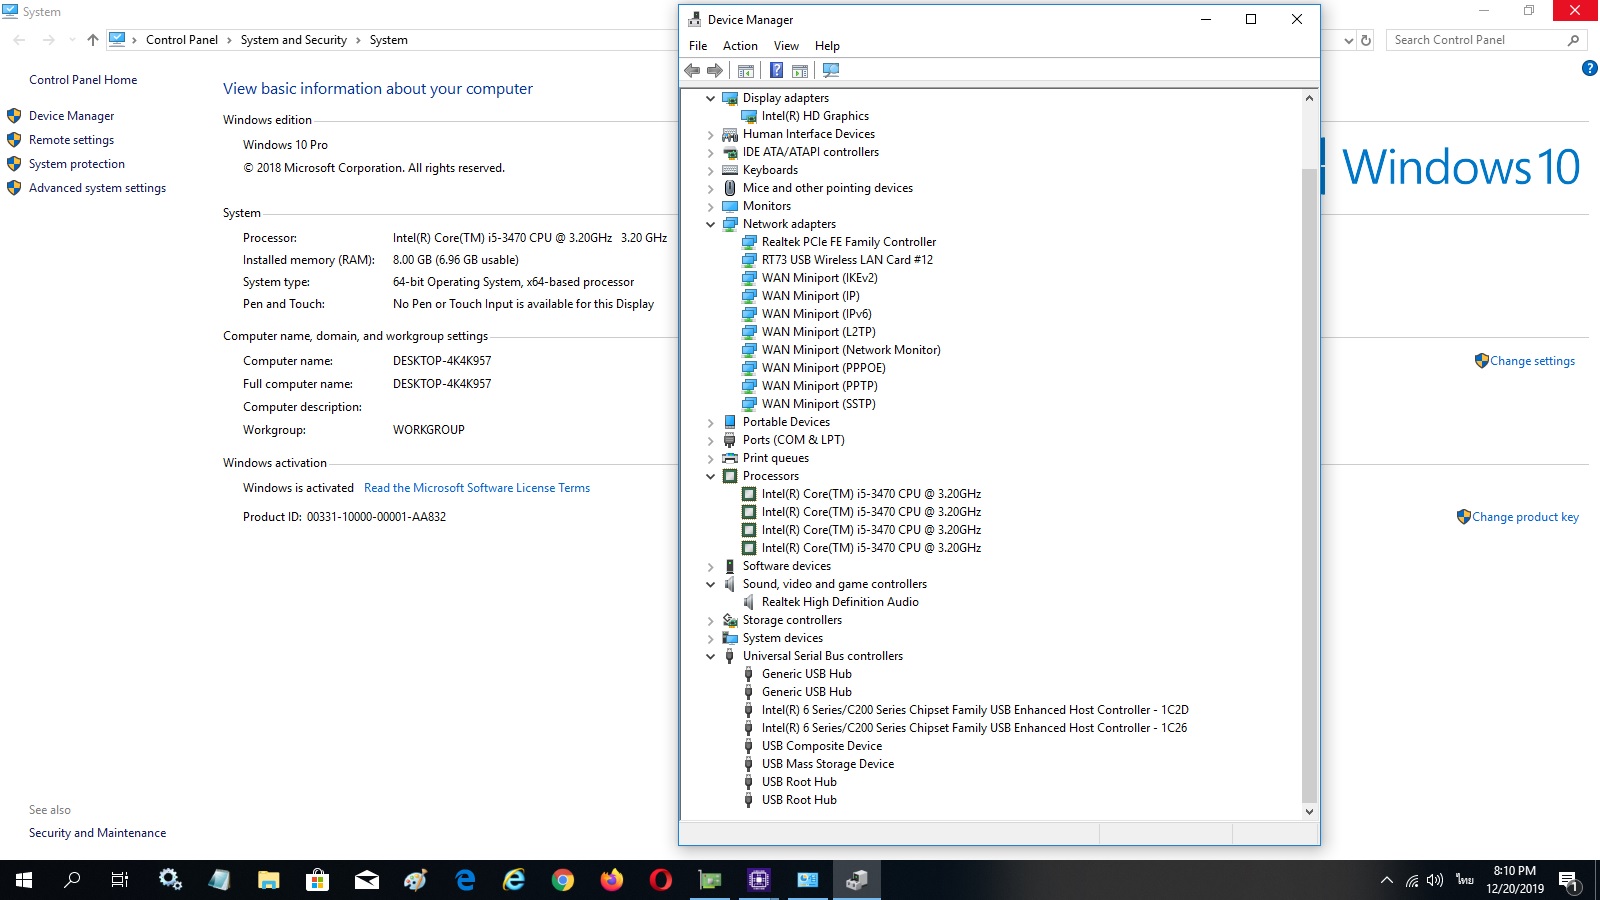
Task: Open Microsoft Store from the taskbar
Action: (x=317, y=880)
